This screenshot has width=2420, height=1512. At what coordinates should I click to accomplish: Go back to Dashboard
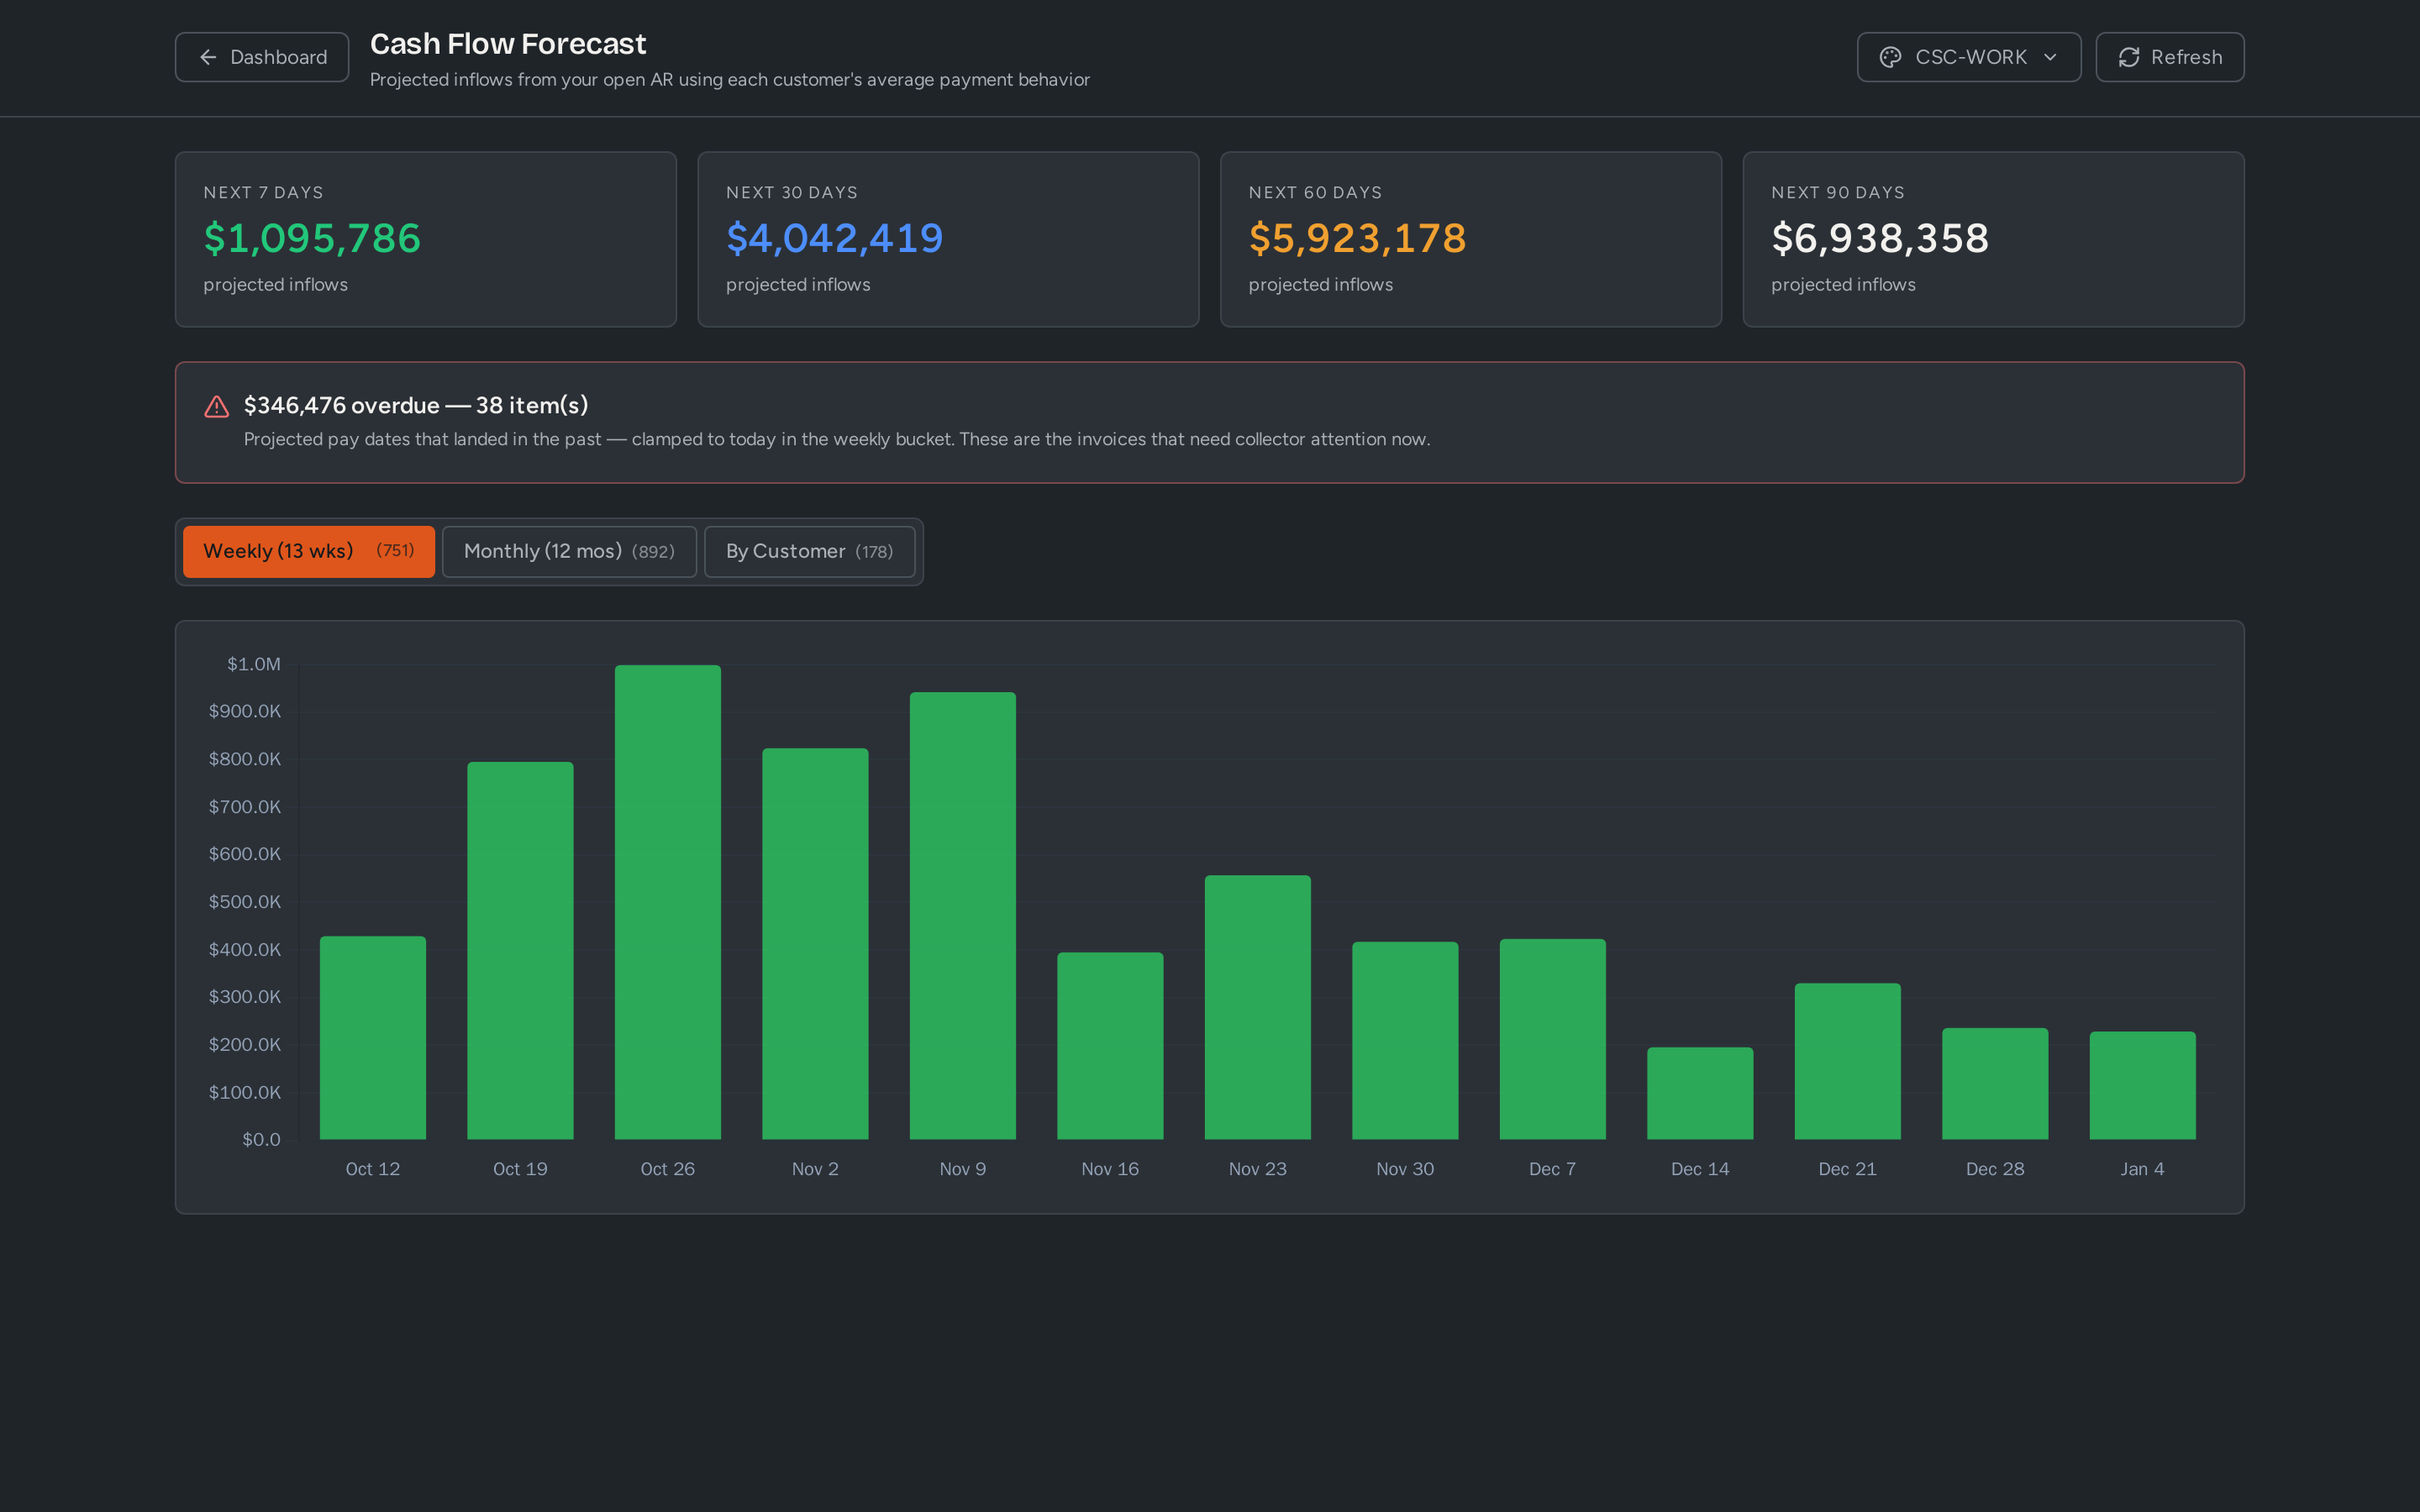[262, 57]
